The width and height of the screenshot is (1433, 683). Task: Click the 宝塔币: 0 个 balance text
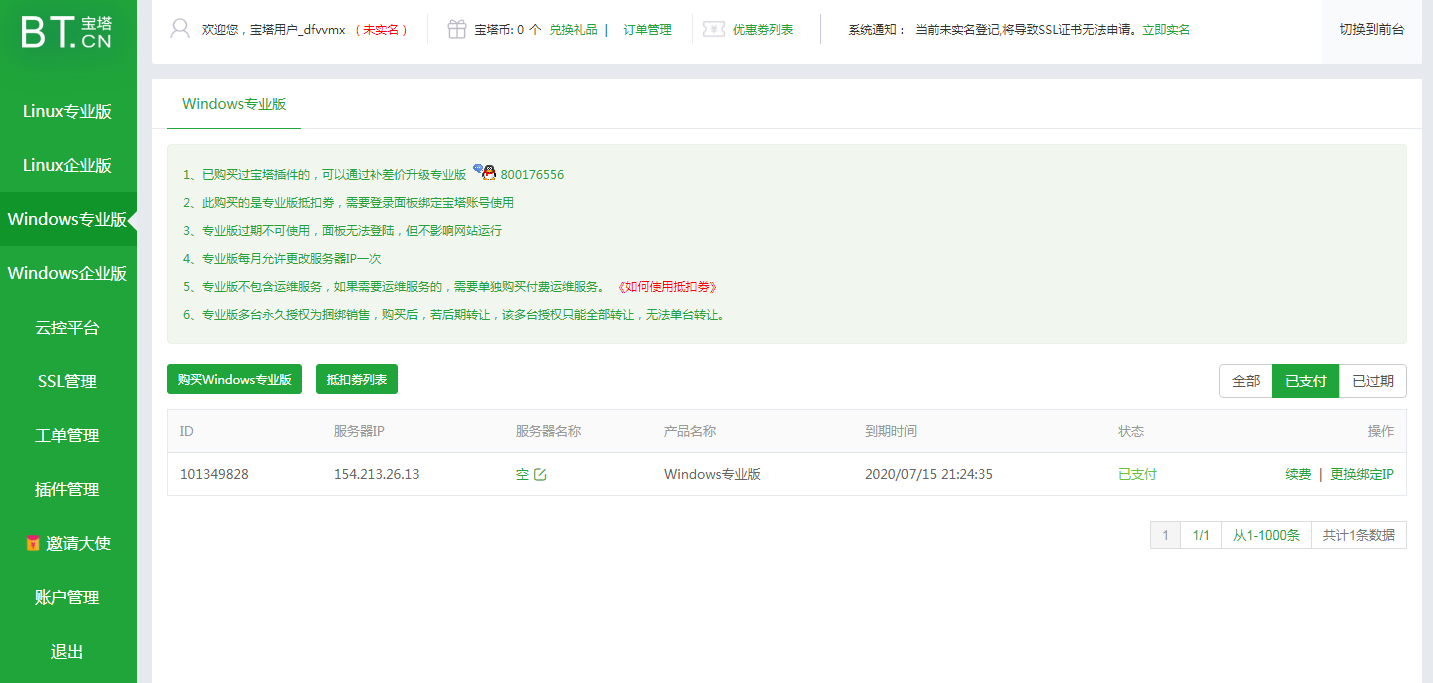pyautogui.click(x=508, y=30)
